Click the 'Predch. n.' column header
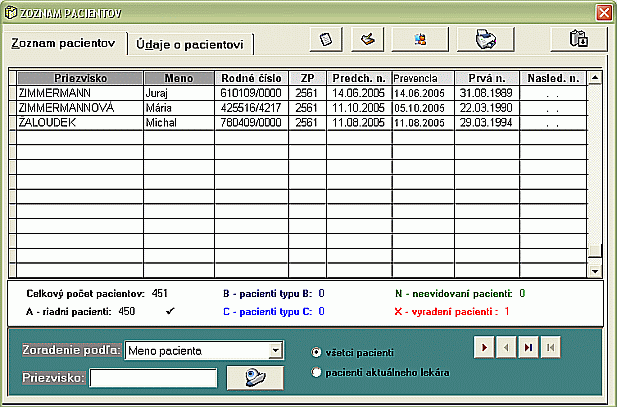Viewport: 617px width, 407px height. point(359,78)
